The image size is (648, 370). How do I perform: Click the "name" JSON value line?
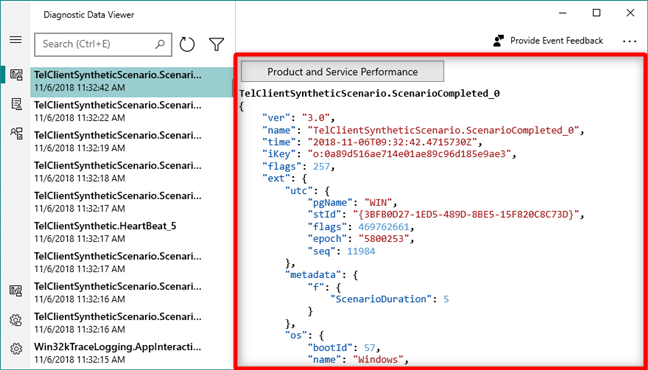[423, 130]
